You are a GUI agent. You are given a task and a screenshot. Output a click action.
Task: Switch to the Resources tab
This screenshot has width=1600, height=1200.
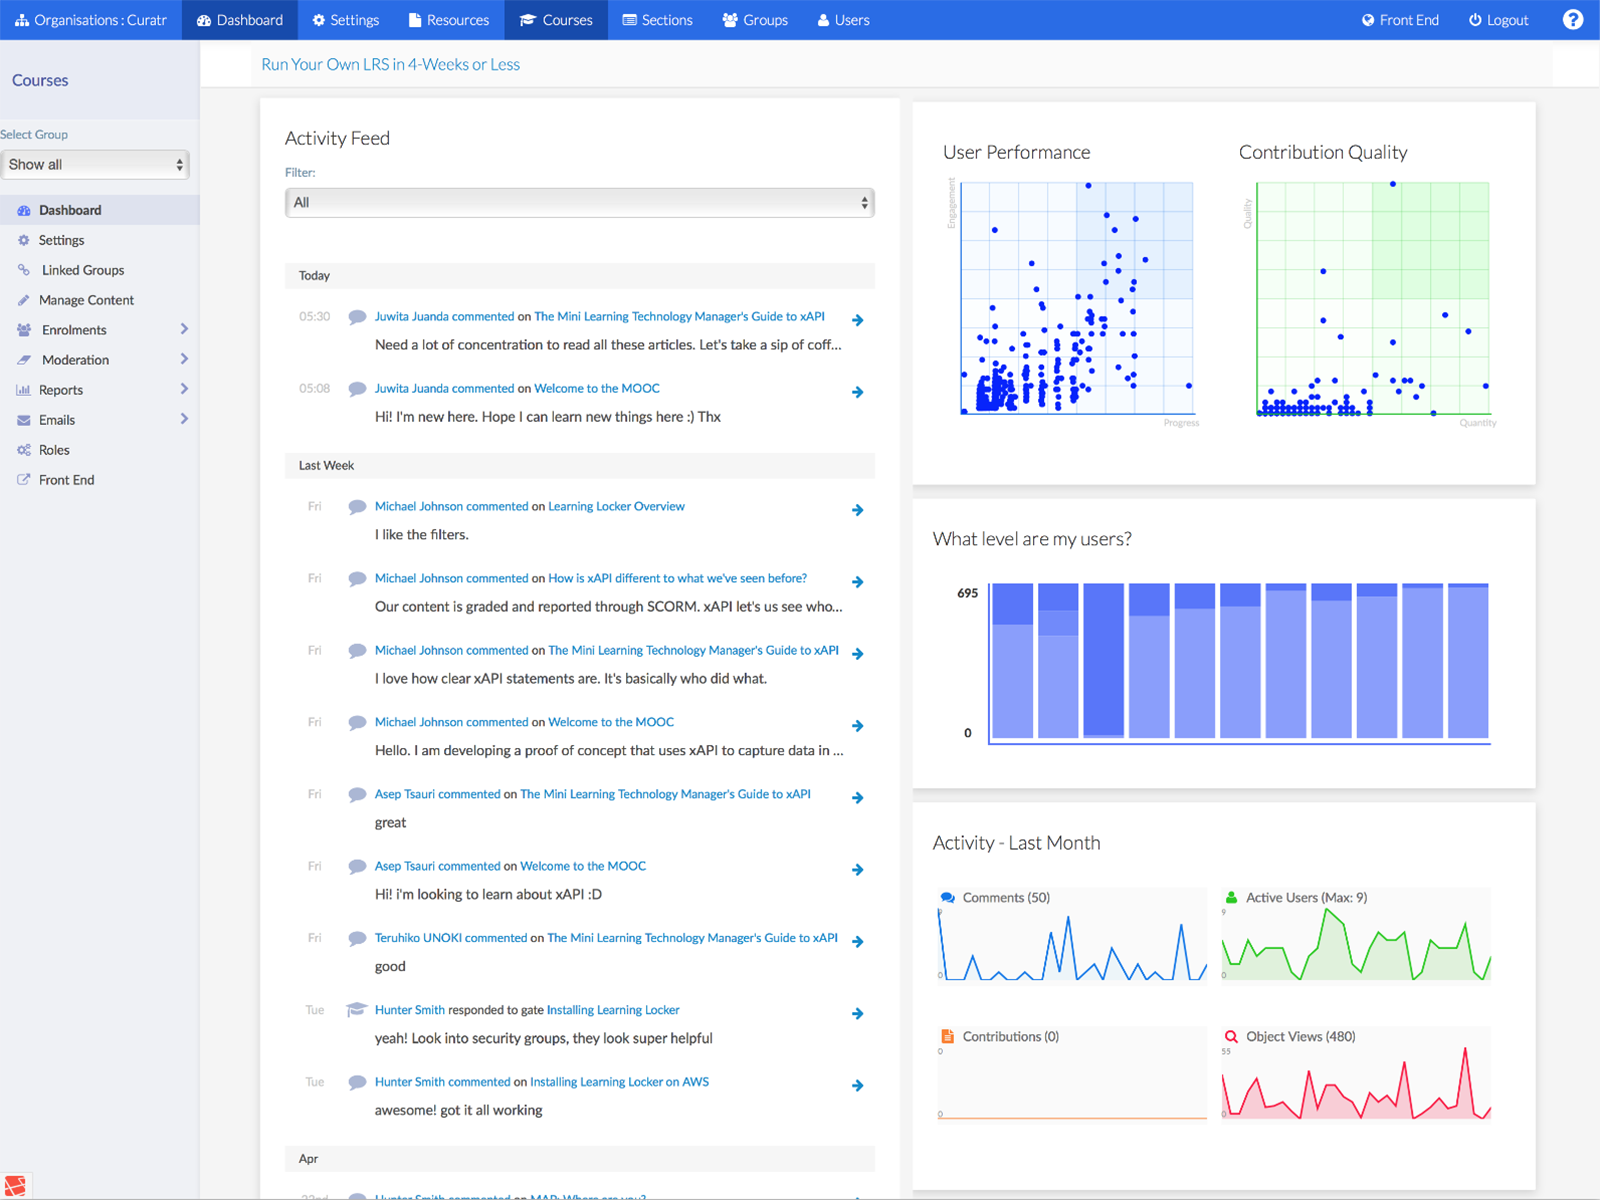click(449, 20)
